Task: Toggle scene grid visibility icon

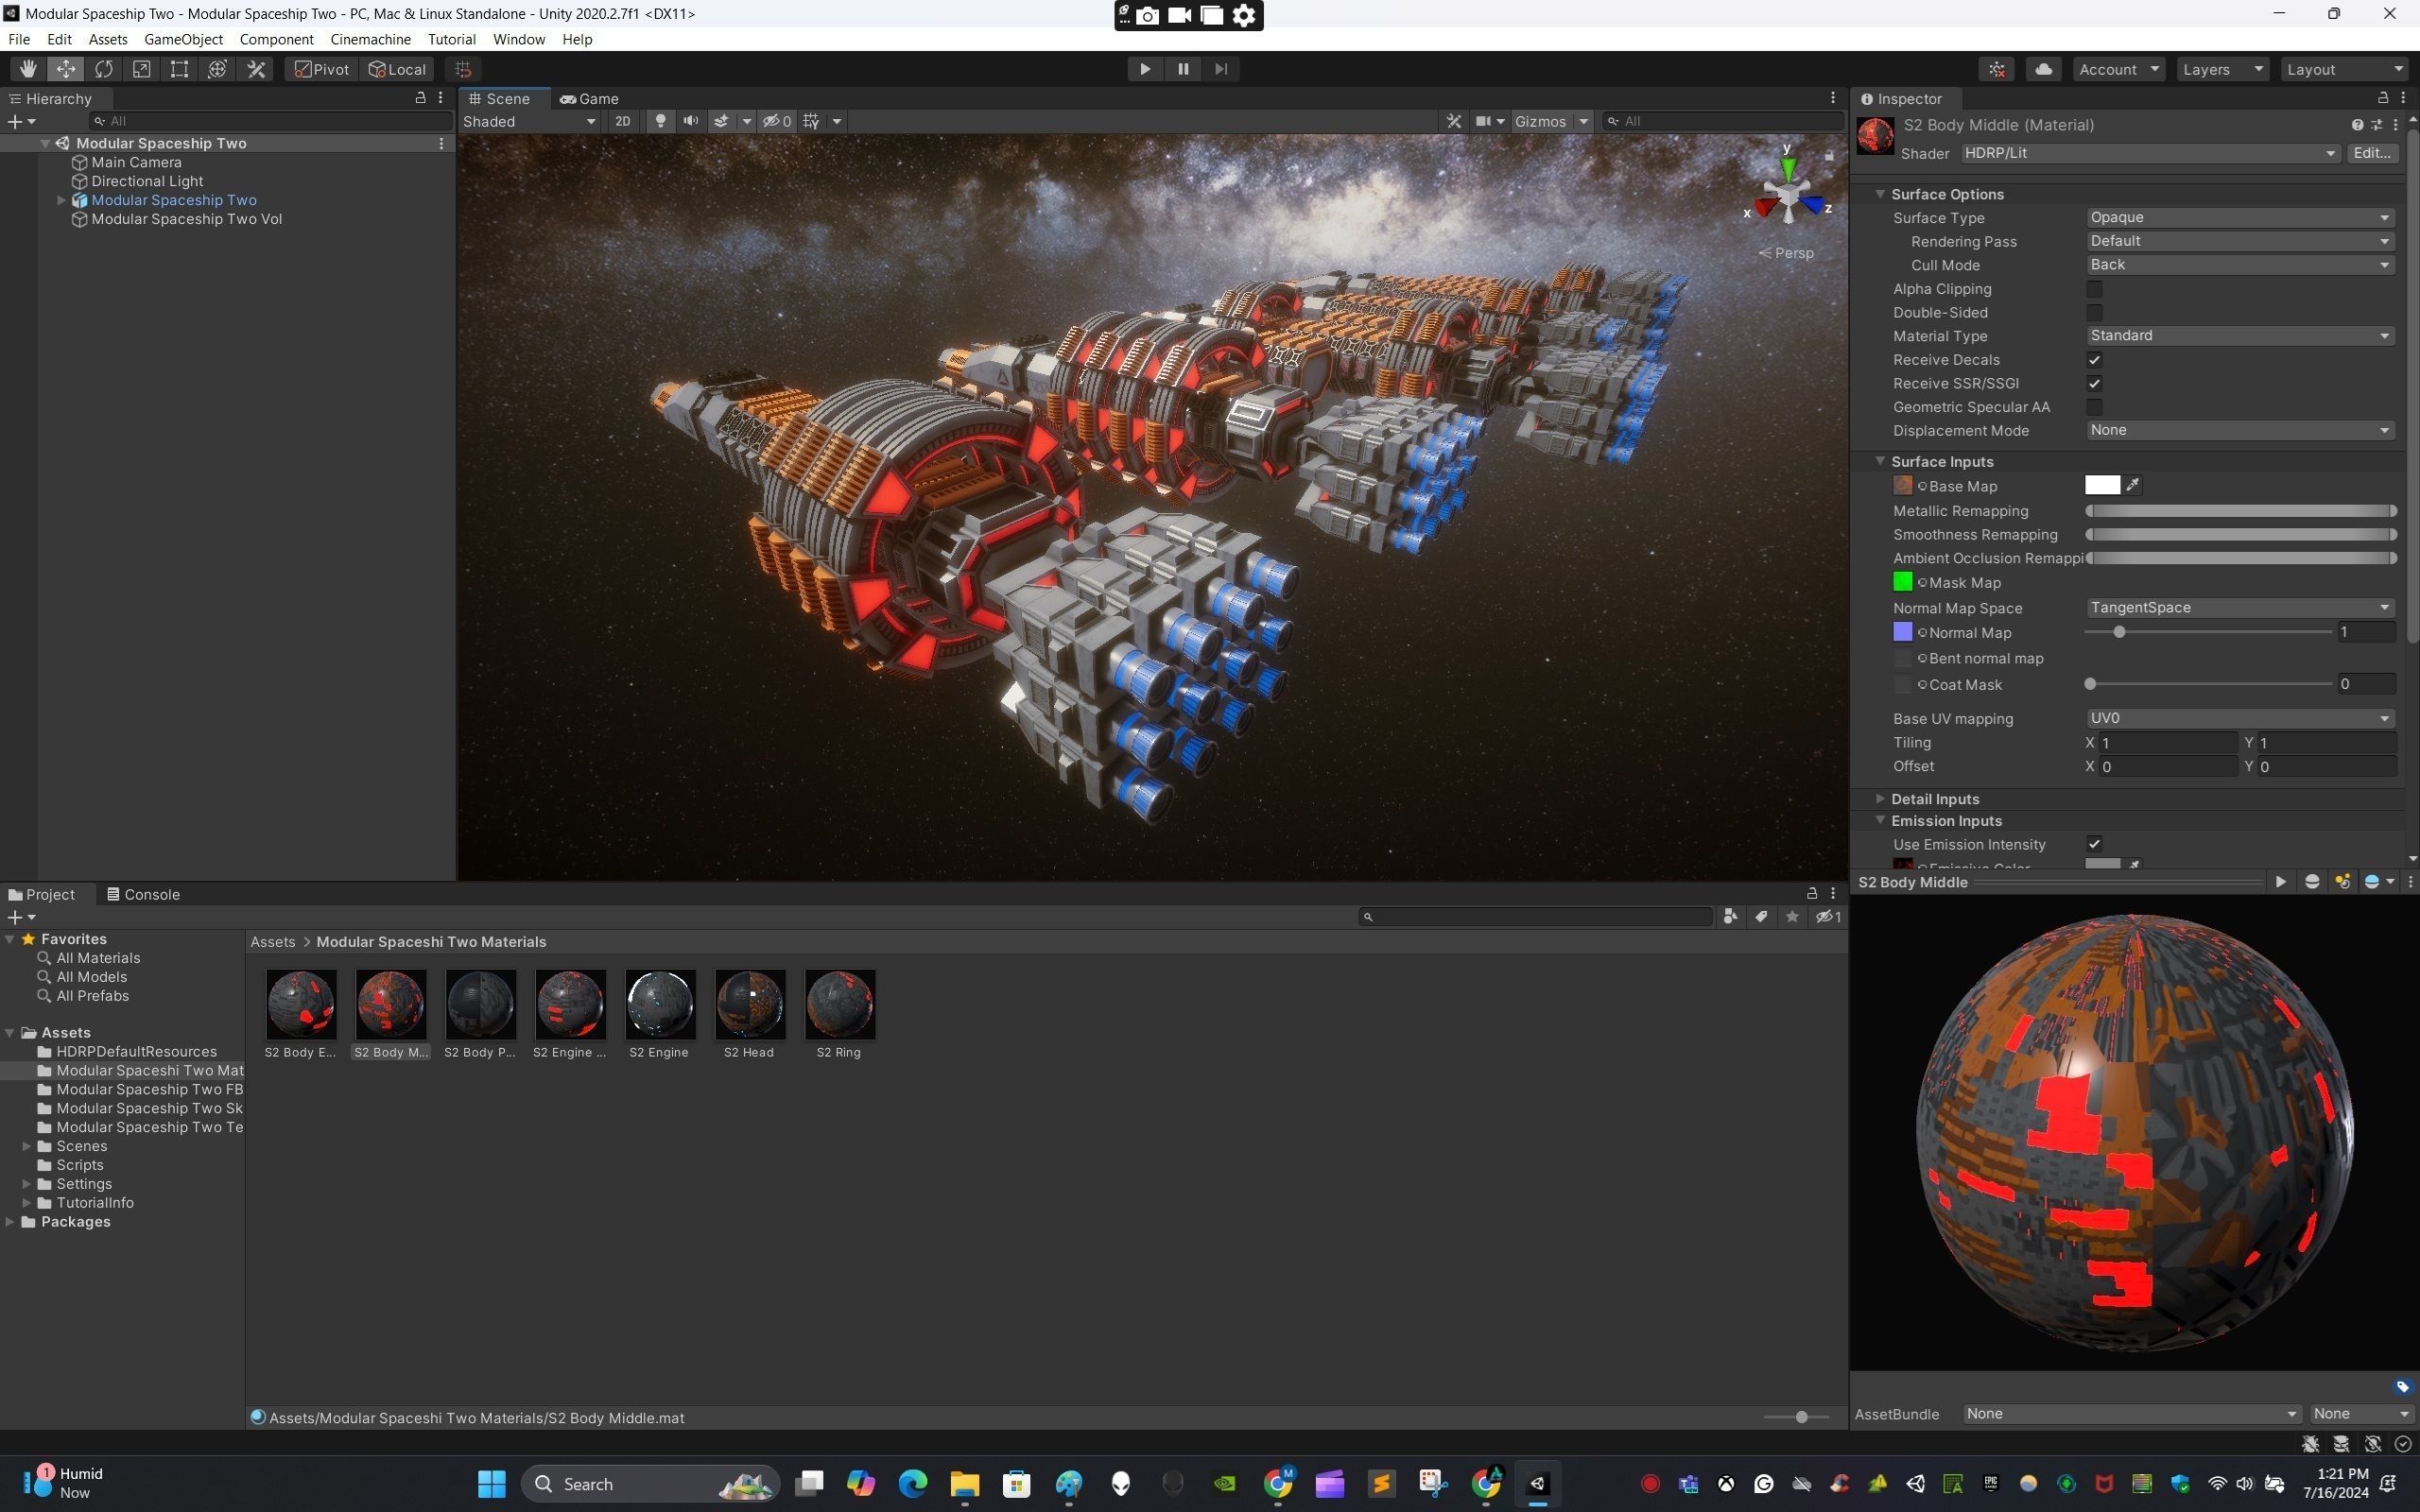Action: coord(811,121)
